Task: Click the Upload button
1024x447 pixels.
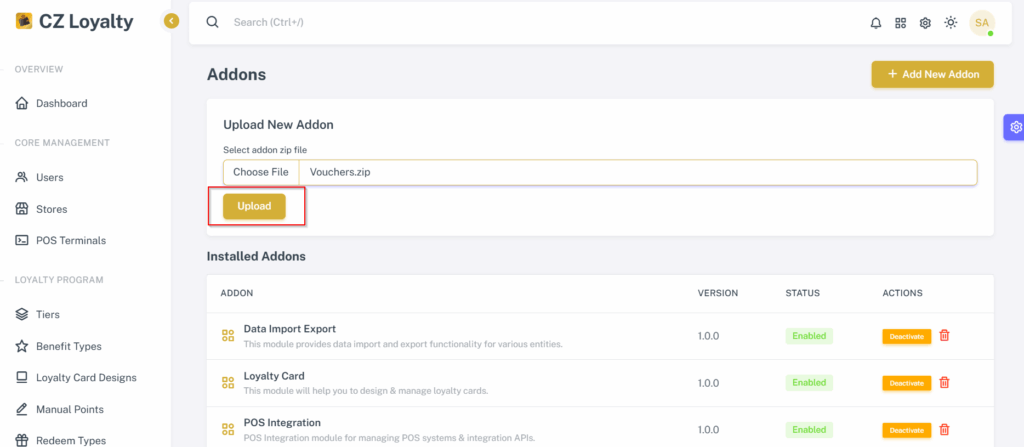Action: 254,206
